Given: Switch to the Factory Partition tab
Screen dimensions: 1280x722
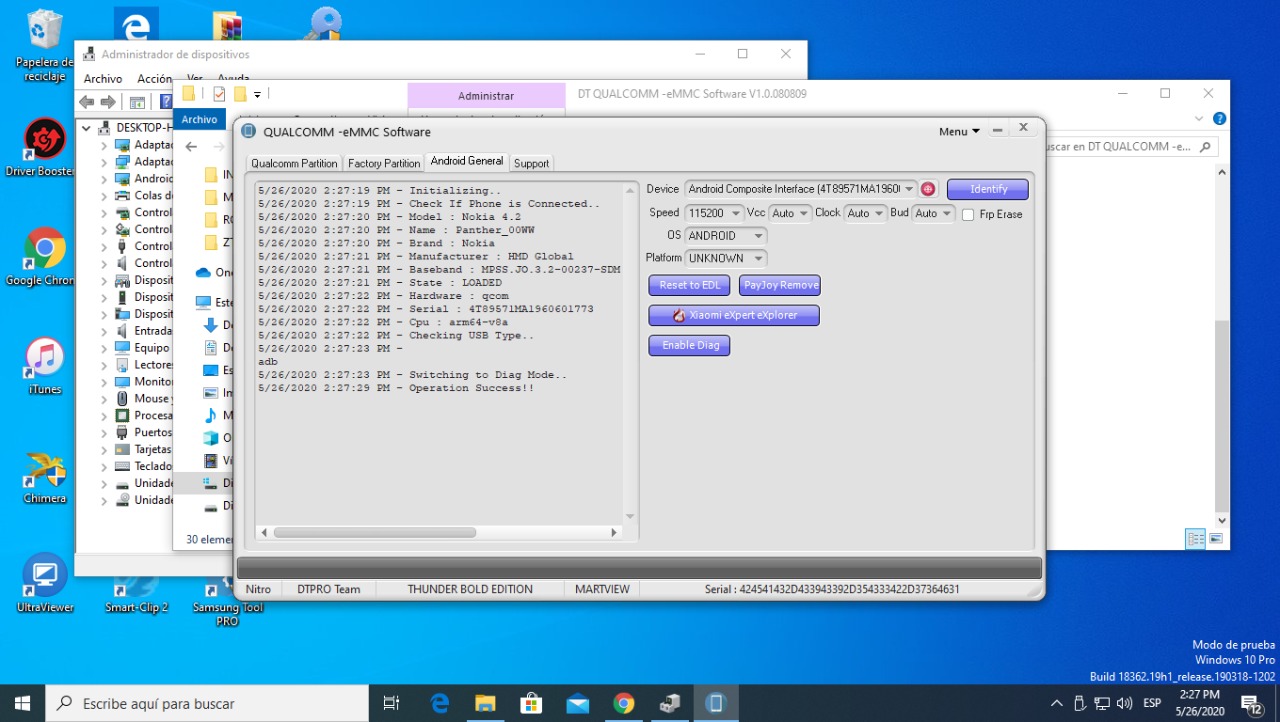Looking at the screenshot, I should click(384, 163).
